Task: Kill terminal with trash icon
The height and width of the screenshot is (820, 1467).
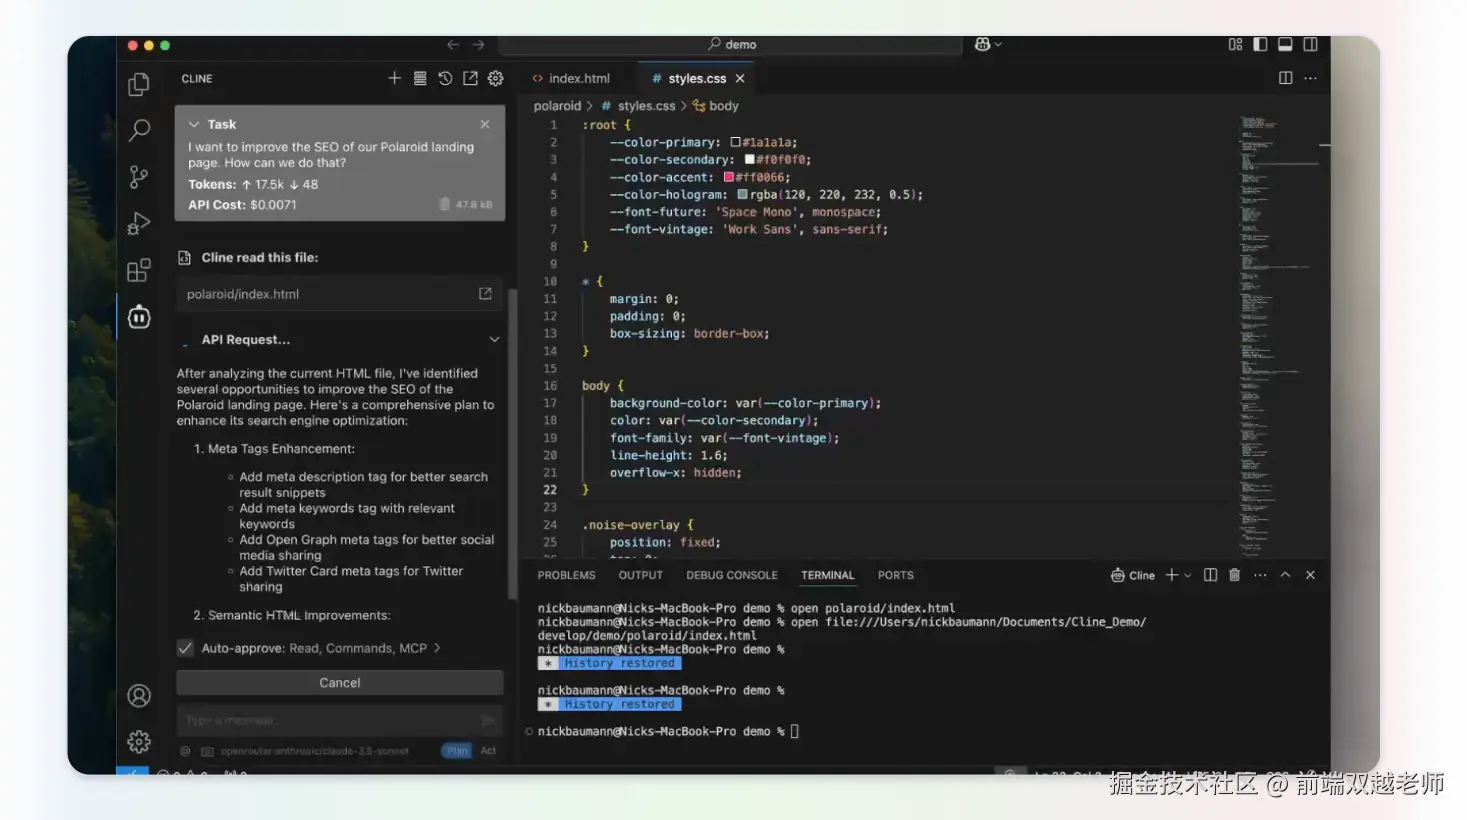Action: coord(1234,575)
